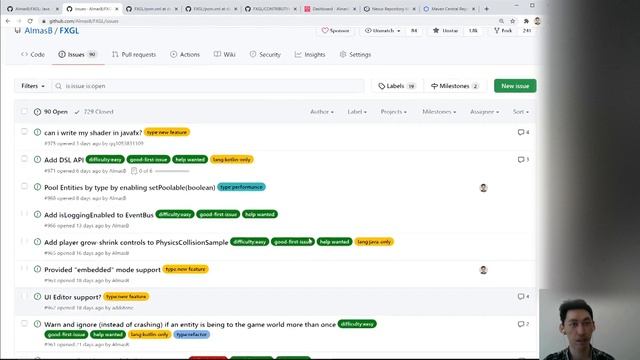Open the Wiki tab
This screenshot has width=640, height=360.
pos(224,55)
